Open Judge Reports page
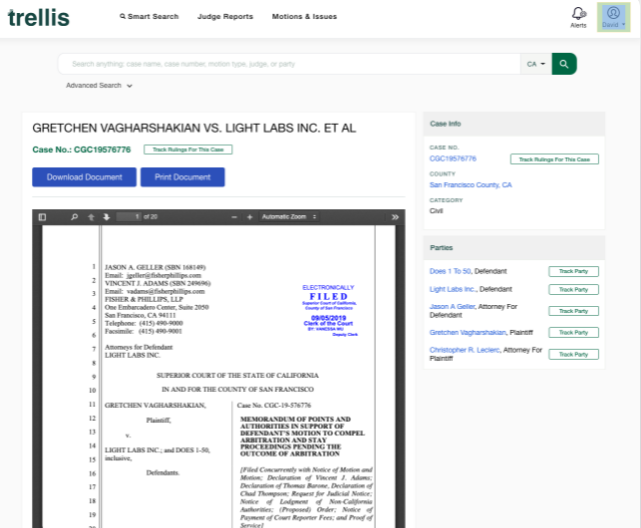The width and height of the screenshot is (641, 528). click(225, 16)
